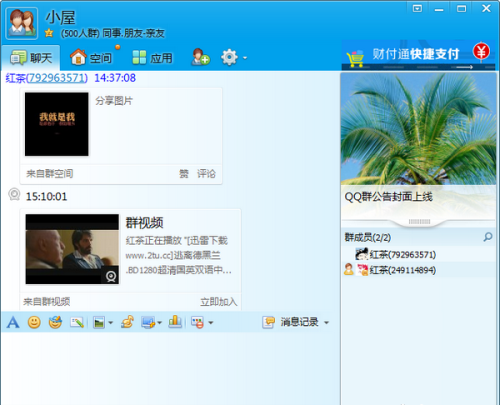Viewport: 500px width, 405px height.
Task: Expand the 消息记录 dropdown arrow
Action: click(326, 323)
